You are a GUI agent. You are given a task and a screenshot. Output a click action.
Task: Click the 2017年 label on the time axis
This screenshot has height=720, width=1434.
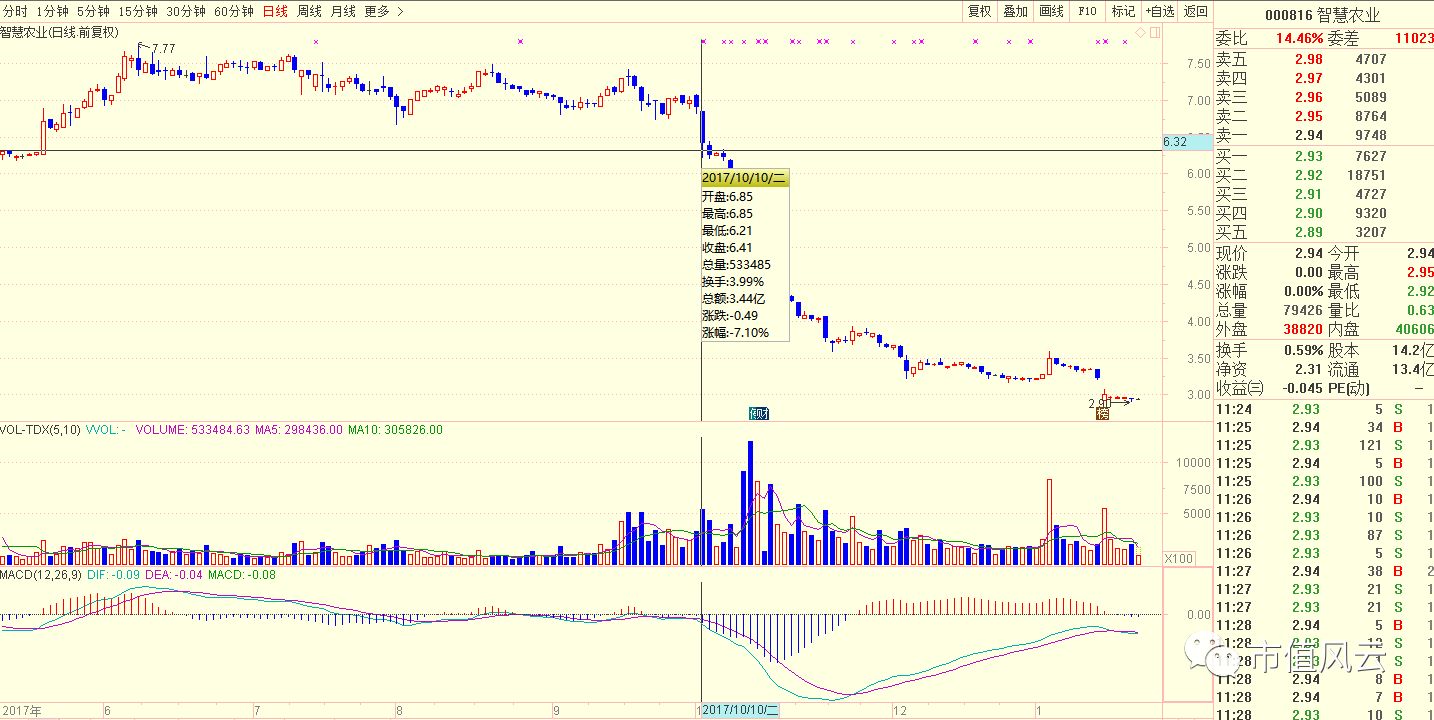point(21,711)
